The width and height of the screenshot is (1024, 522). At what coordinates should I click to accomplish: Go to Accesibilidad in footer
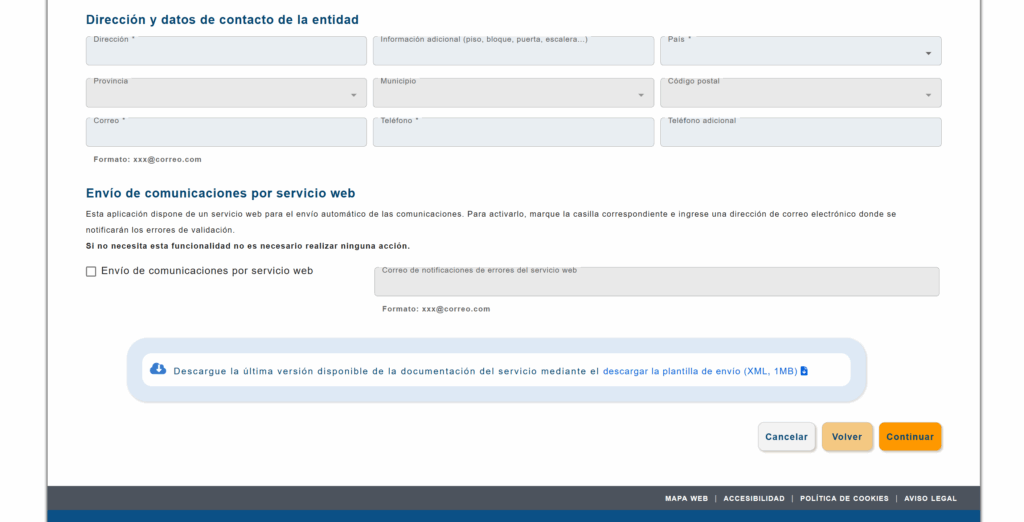tap(754, 498)
